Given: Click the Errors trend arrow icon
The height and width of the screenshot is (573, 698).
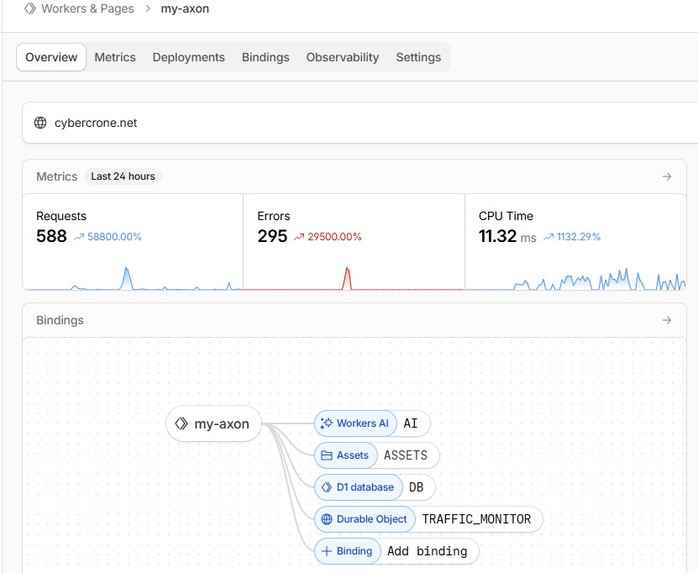Looking at the screenshot, I should (299, 237).
